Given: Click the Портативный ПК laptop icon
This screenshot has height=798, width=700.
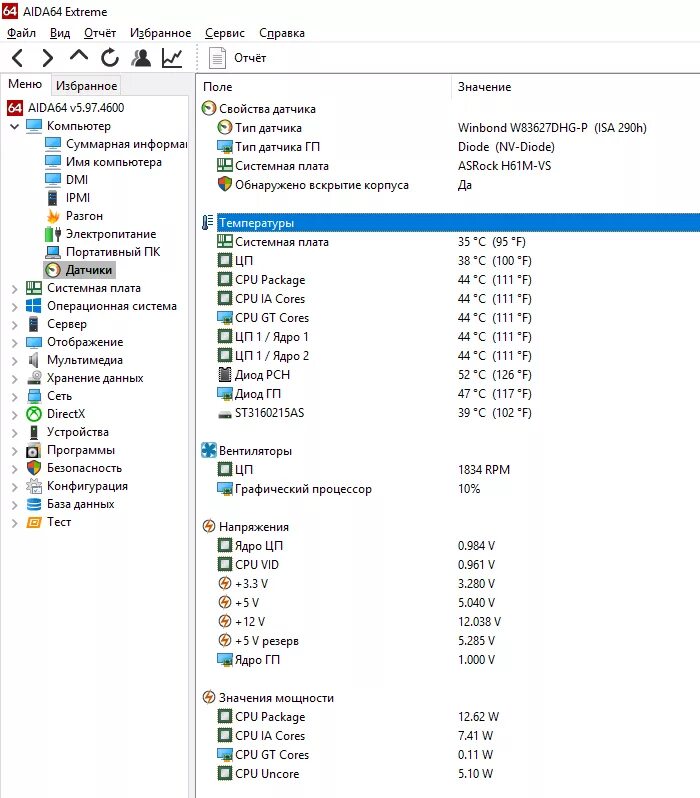Looking at the screenshot, I should point(53,252).
